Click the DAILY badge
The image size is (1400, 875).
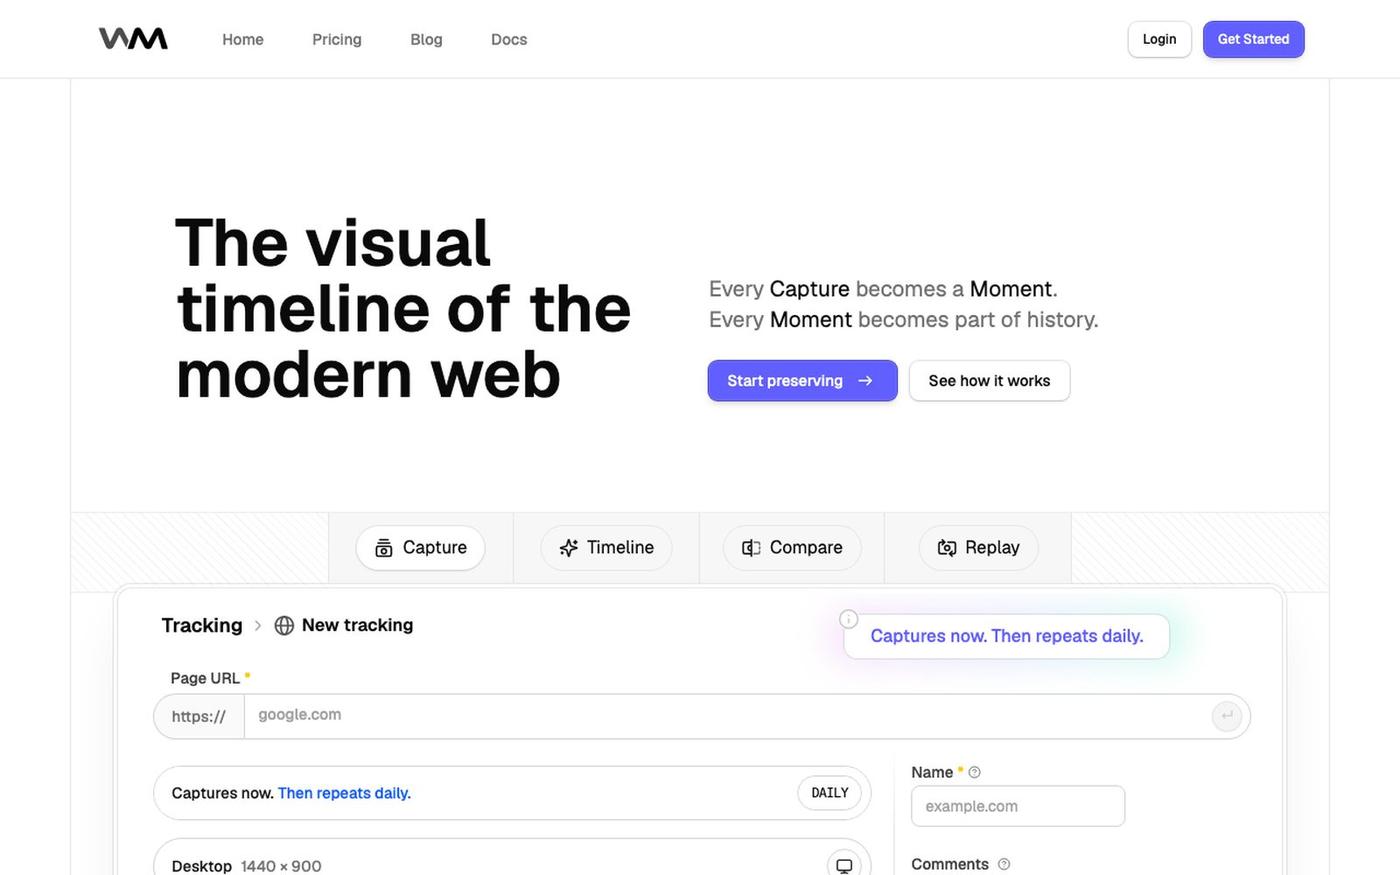(x=830, y=793)
